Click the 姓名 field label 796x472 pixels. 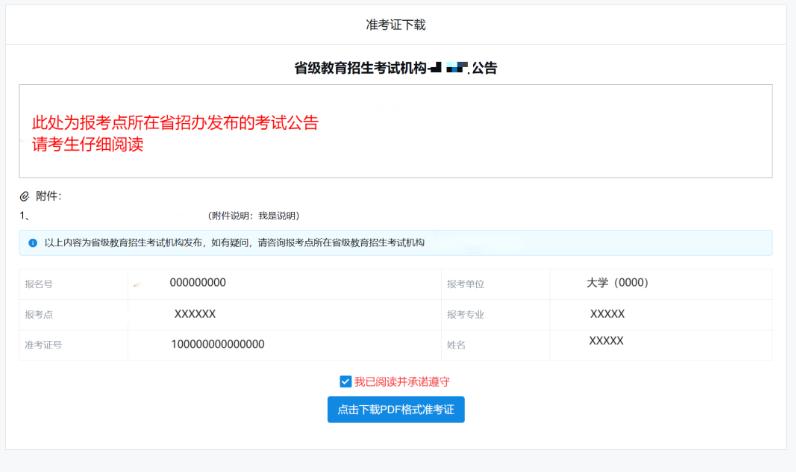456,345
